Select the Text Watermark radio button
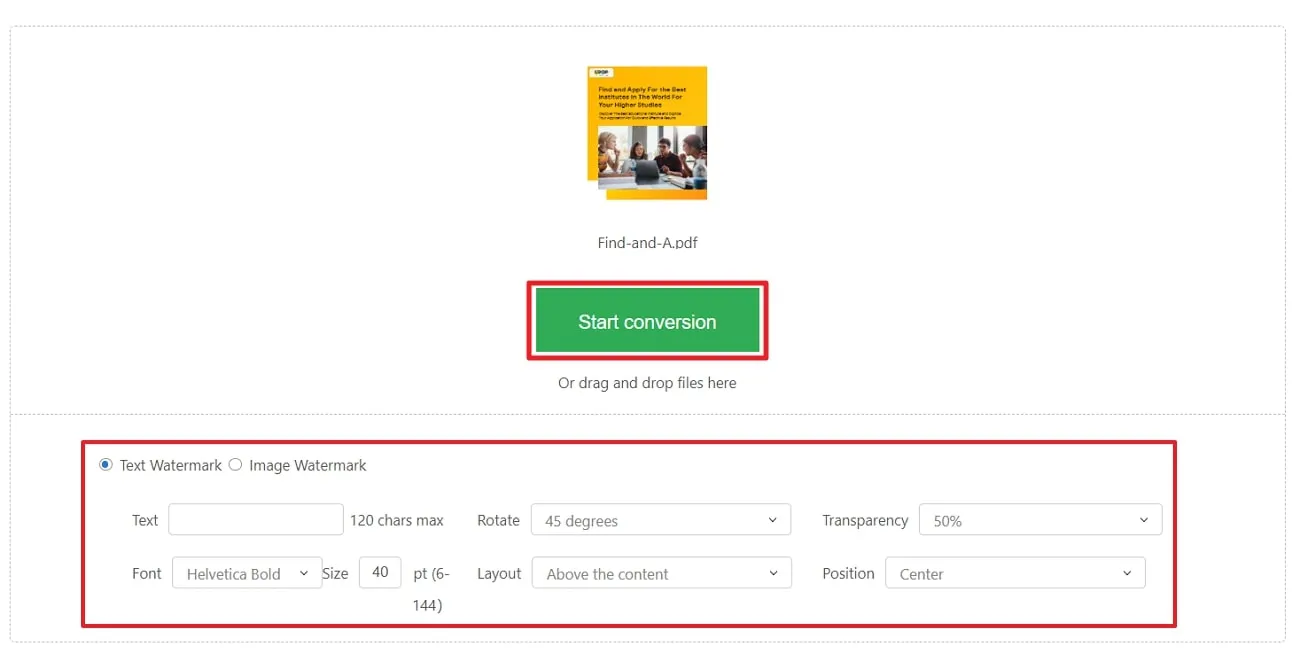 tap(105, 465)
